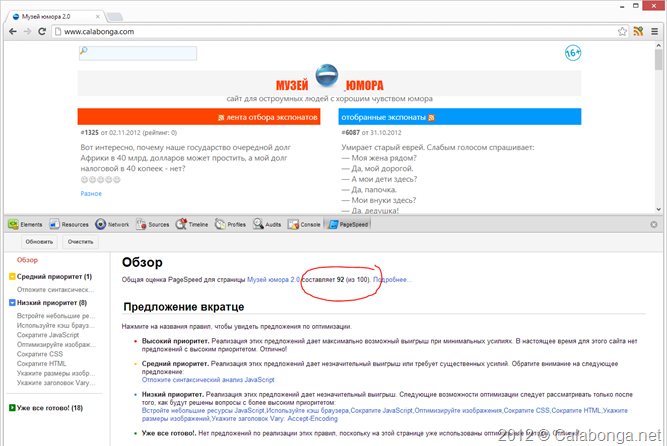
Task: Select Отложите синтаксическ... sidebar rule
Action: click(x=55, y=290)
